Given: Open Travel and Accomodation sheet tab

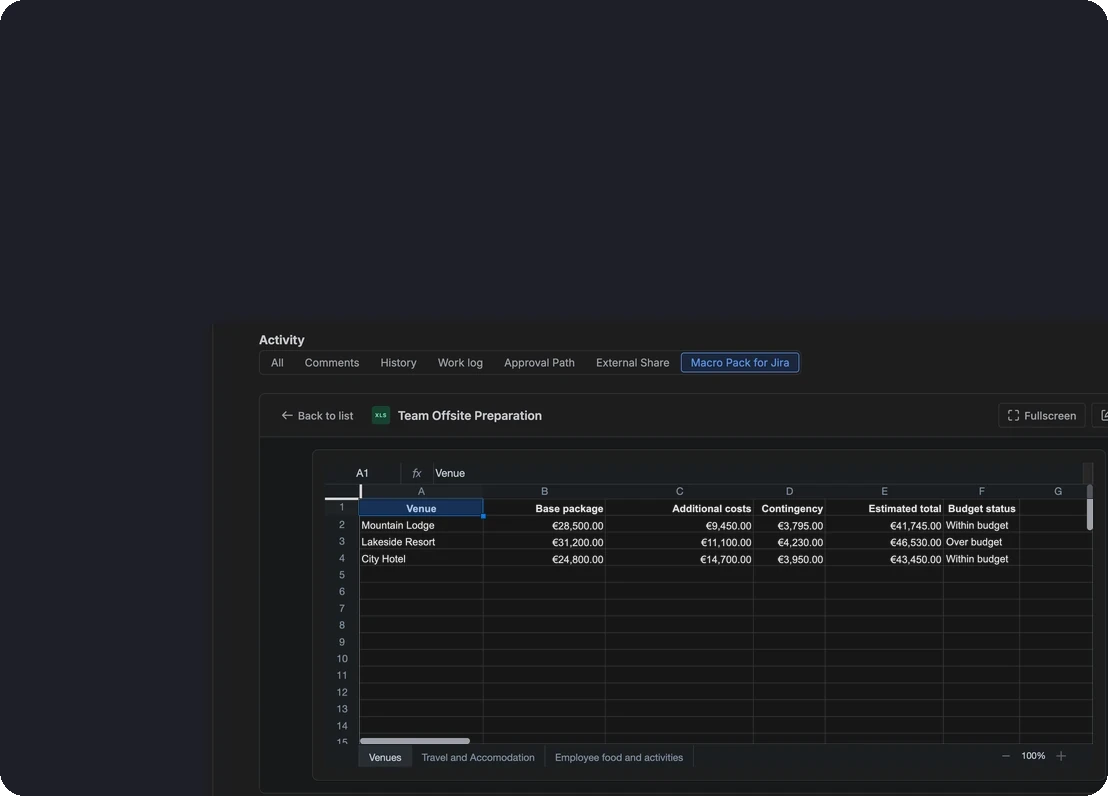Looking at the screenshot, I should tap(478, 757).
